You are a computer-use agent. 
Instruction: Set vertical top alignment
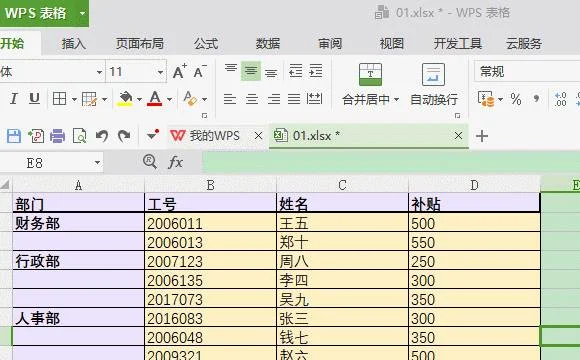pyautogui.click(x=231, y=70)
